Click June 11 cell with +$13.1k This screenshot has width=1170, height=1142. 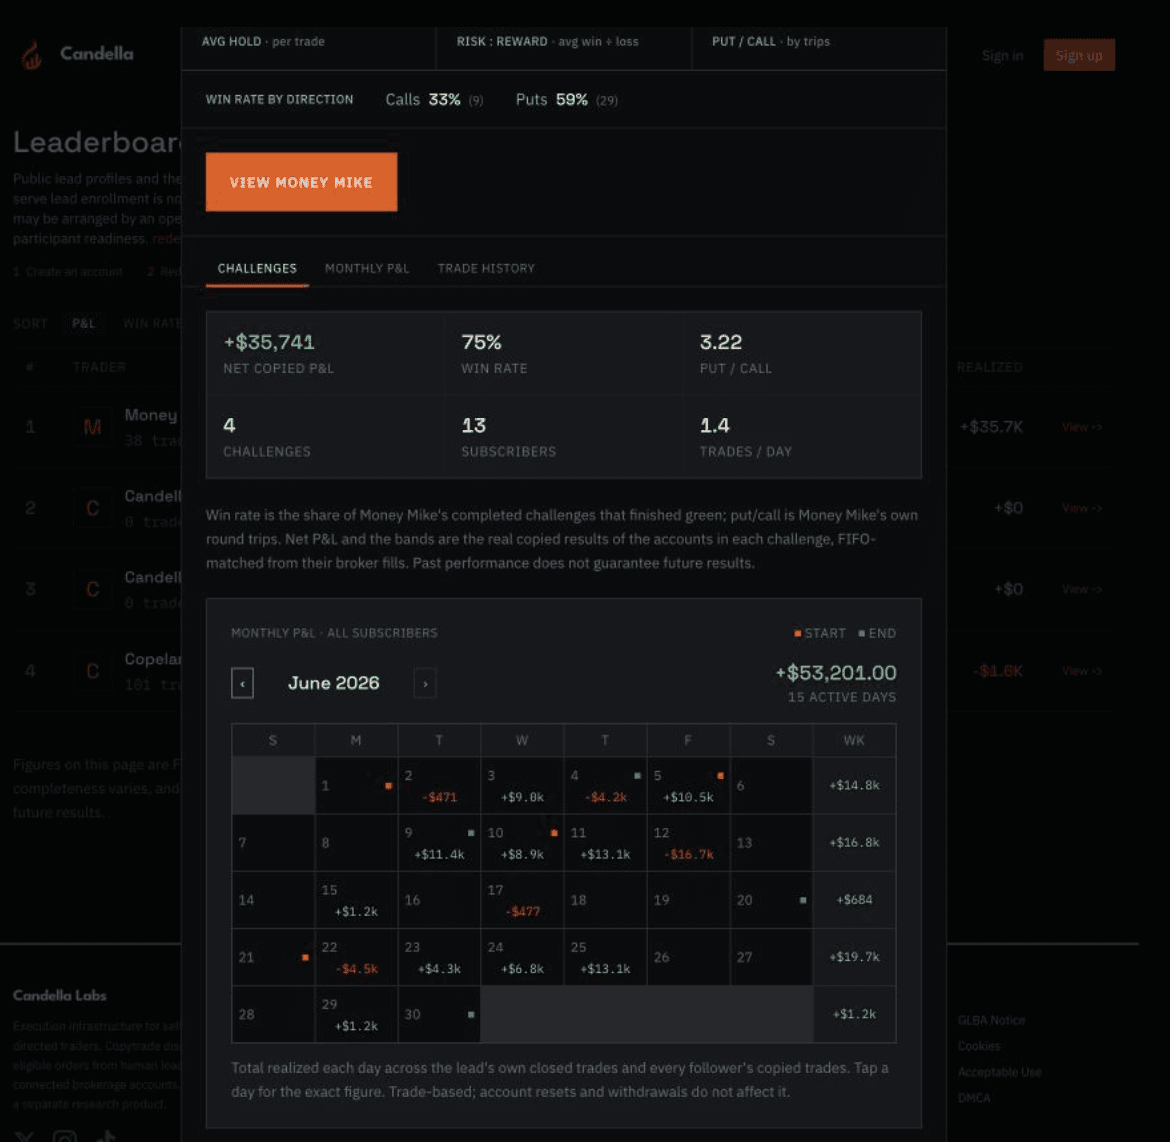[605, 843]
